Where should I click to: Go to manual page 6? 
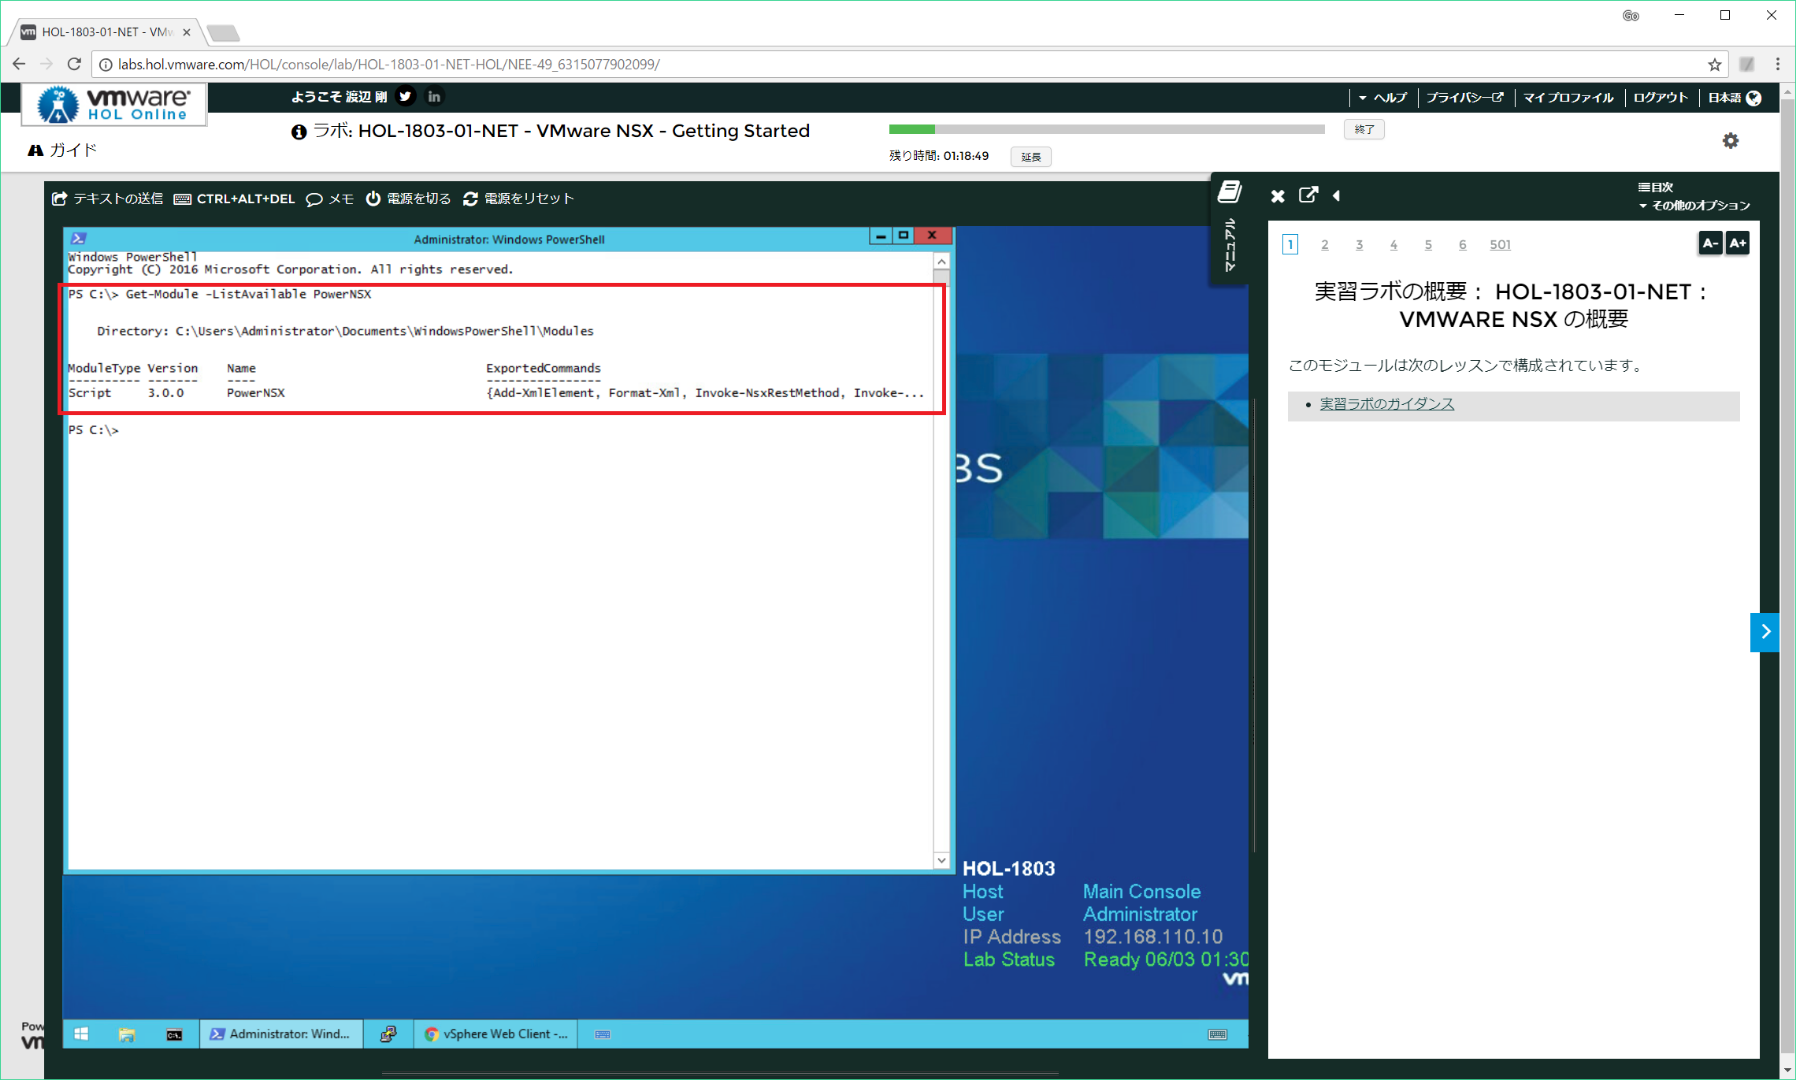pyautogui.click(x=1462, y=245)
